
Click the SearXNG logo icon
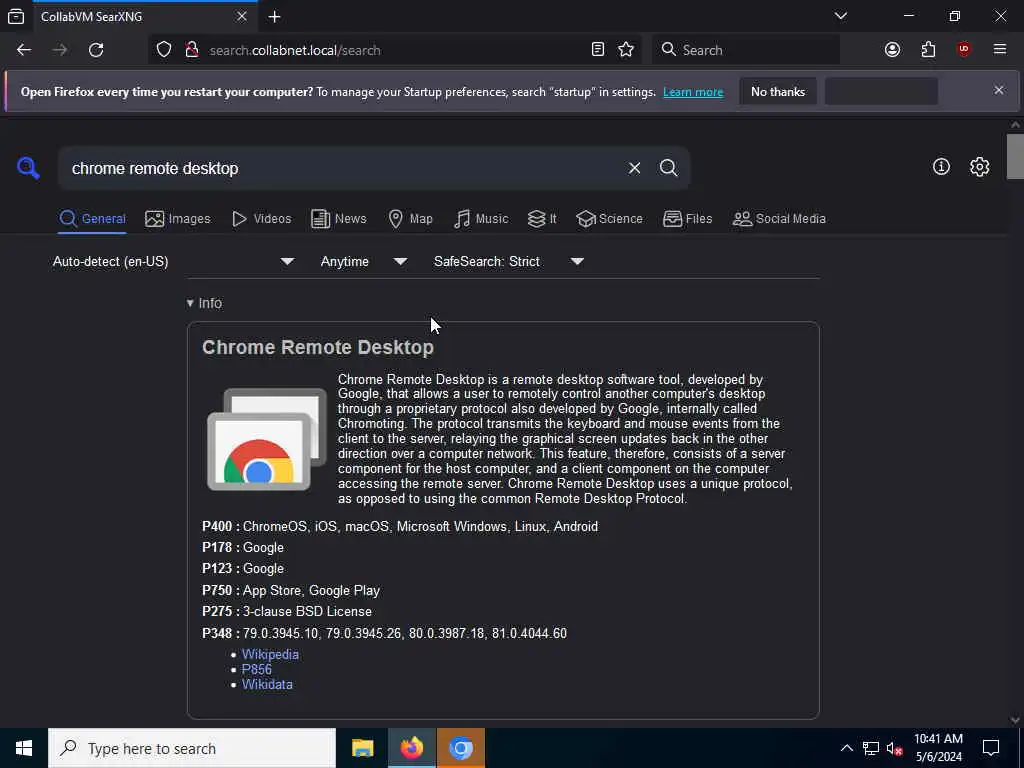28,168
